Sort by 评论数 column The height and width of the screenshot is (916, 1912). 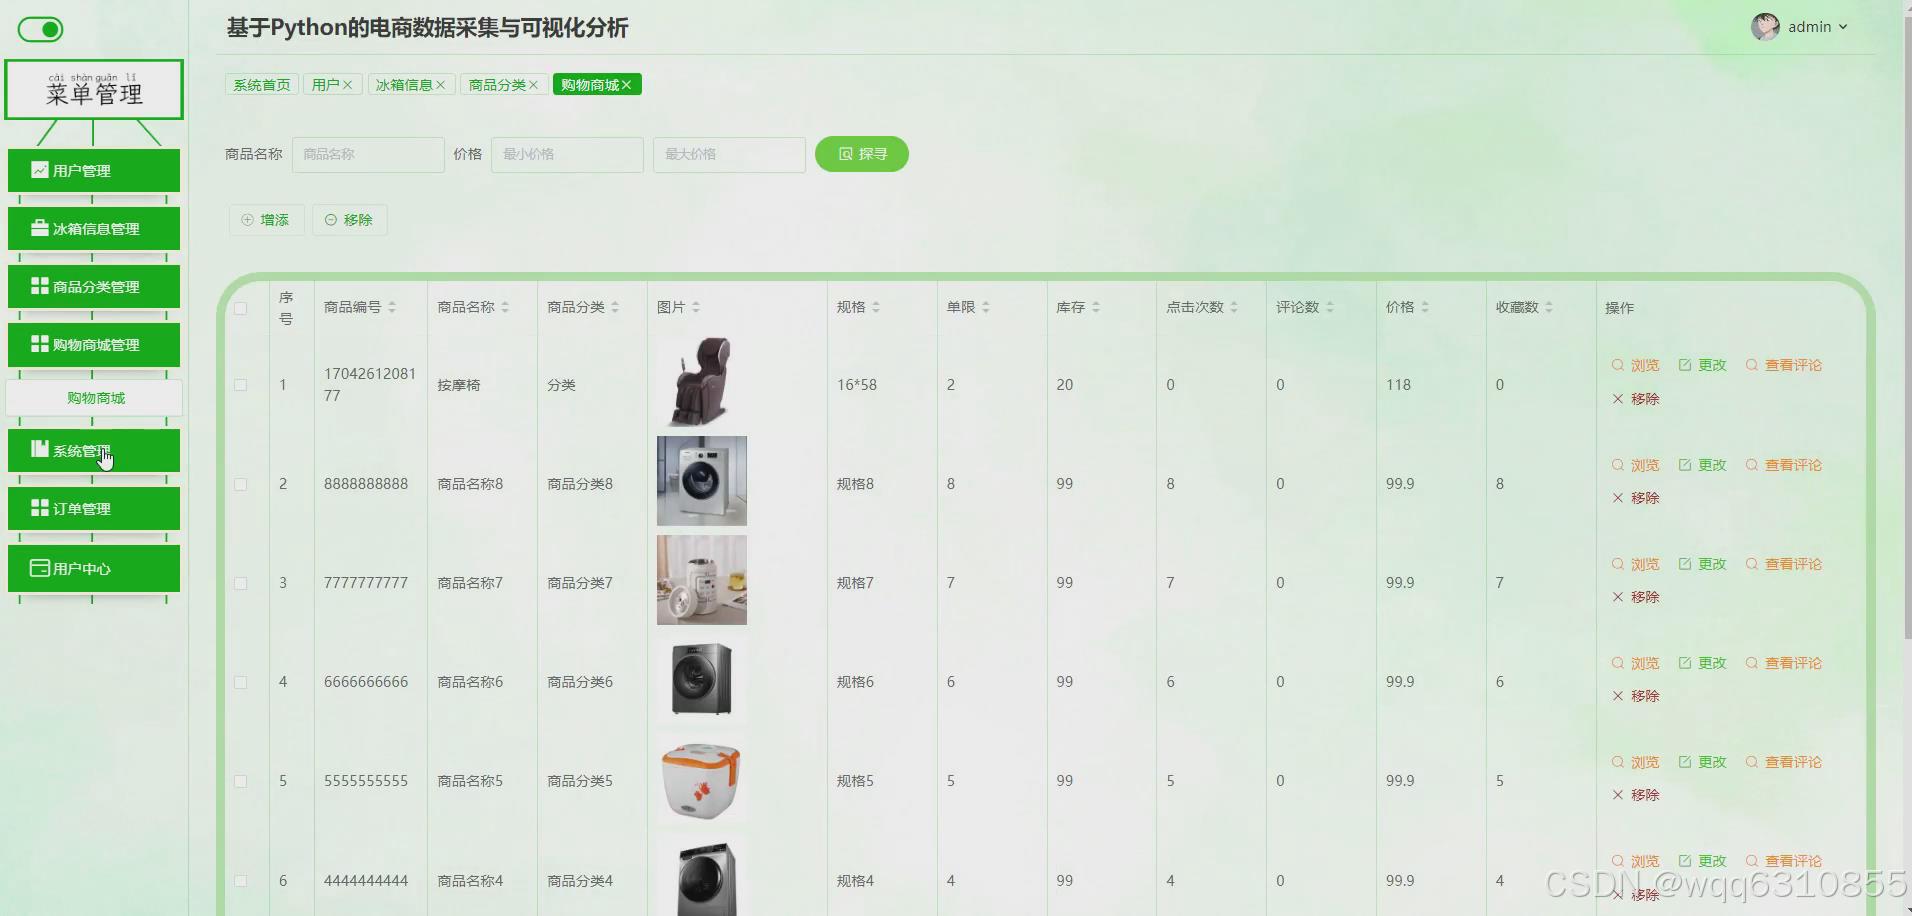click(1330, 307)
